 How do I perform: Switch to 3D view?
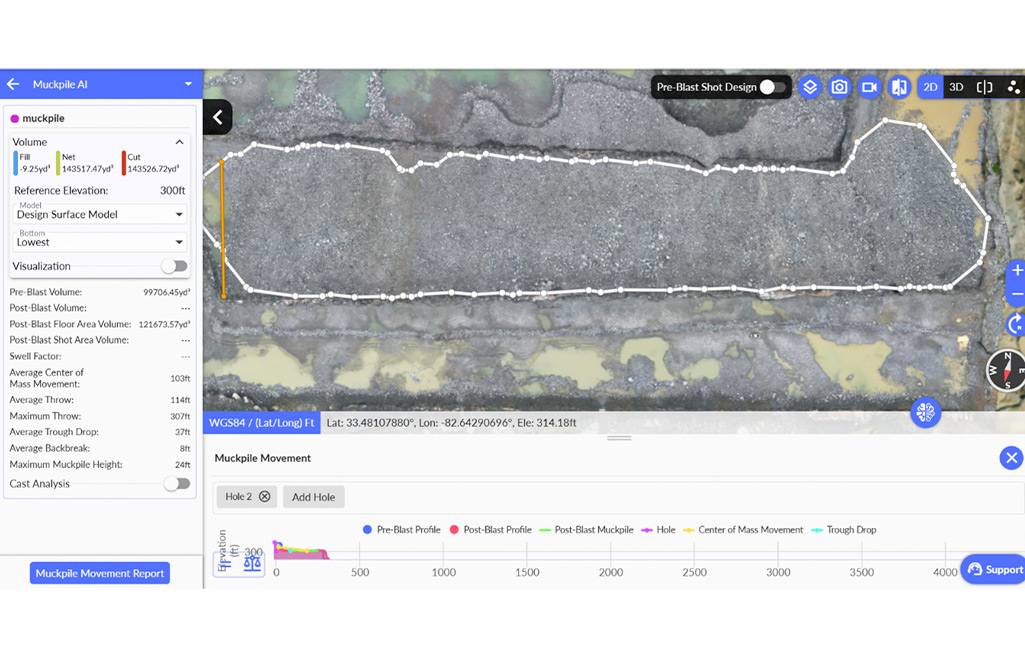(x=956, y=87)
